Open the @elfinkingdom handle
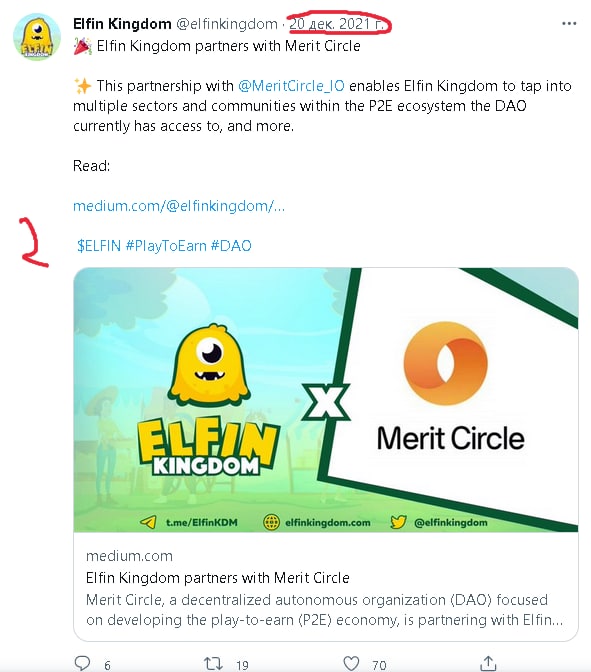The height and width of the screenshot is (672, 591). click(x=227, y=24)
